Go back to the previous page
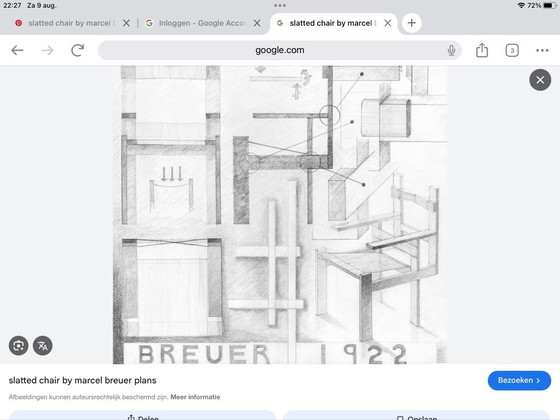 coord(17,50)
